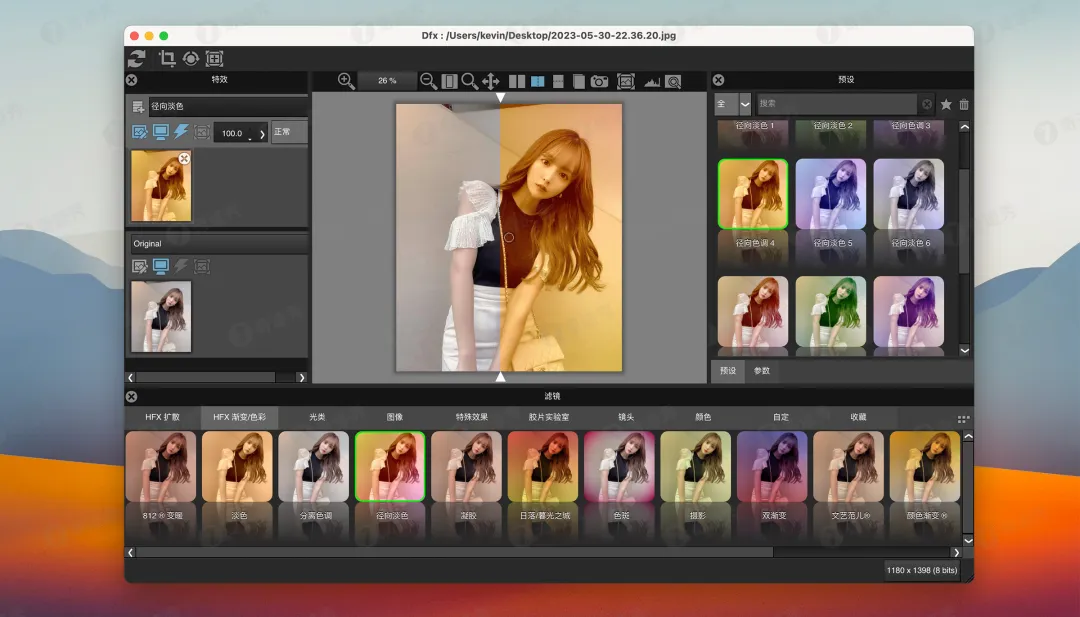This screenshot has width=1080, height=617.
Task: Click the 26 % zoom level field
Action: pos(387,81)
